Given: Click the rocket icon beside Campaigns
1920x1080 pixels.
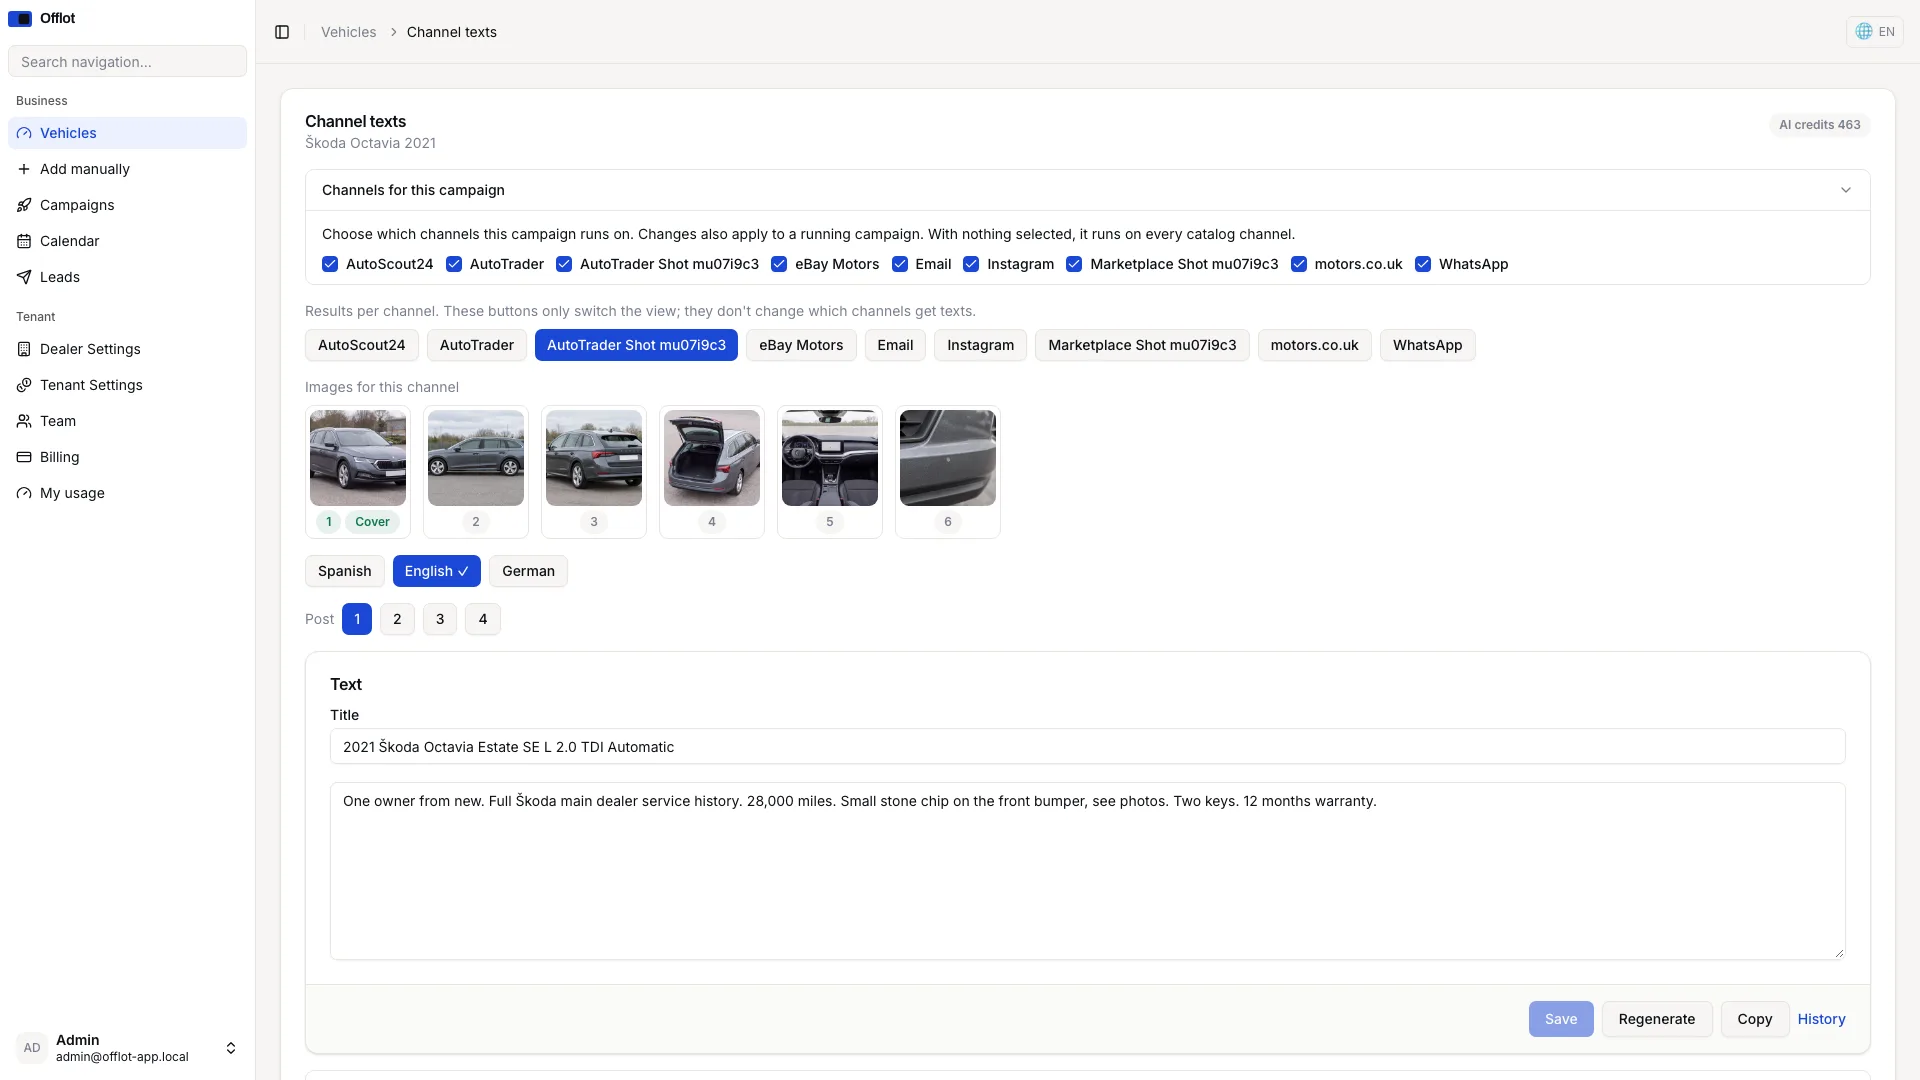Looking at the screenshot, I should [24, 205].
